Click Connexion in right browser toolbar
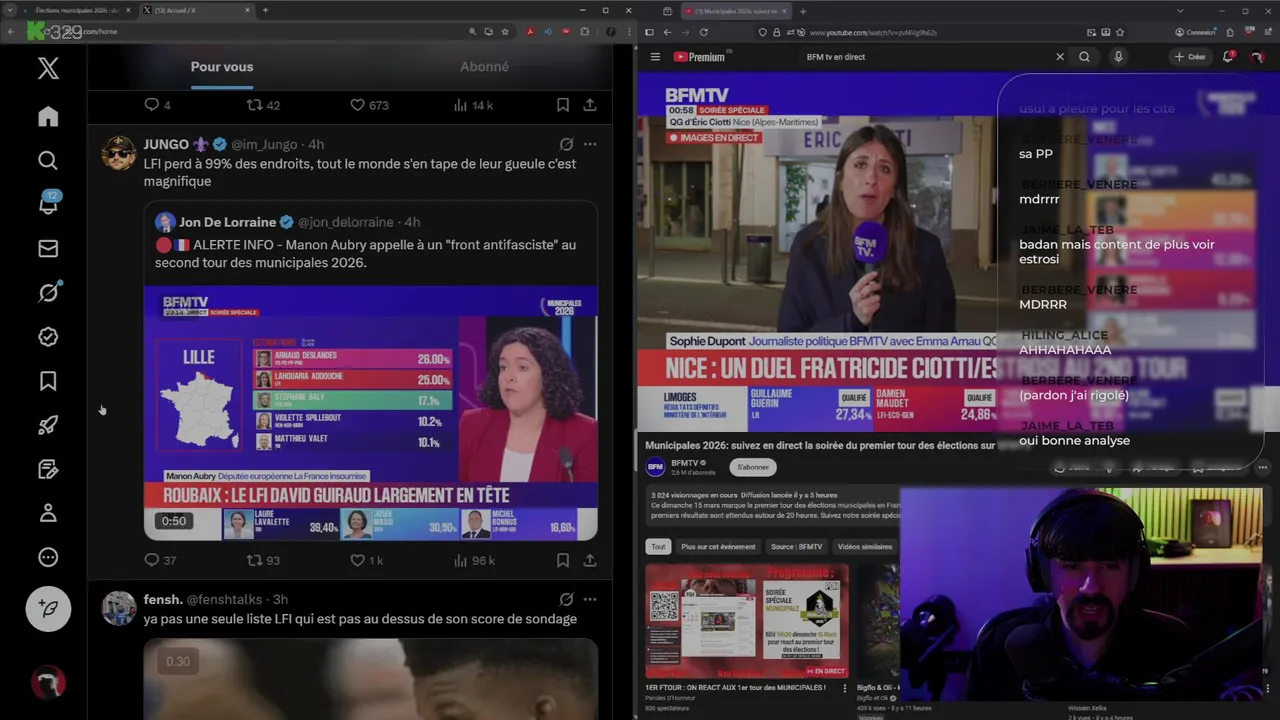 (1196, 32)
